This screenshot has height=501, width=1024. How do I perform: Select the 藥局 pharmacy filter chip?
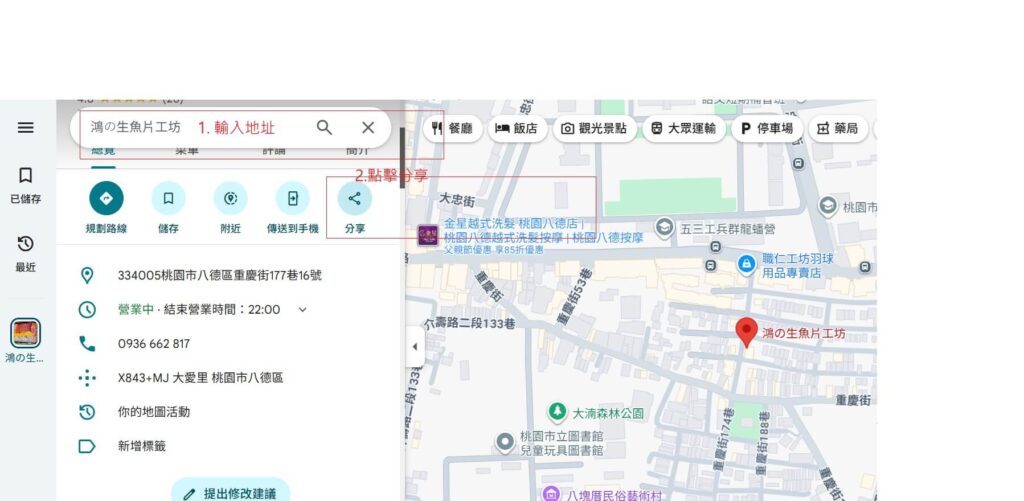(838, 129)
